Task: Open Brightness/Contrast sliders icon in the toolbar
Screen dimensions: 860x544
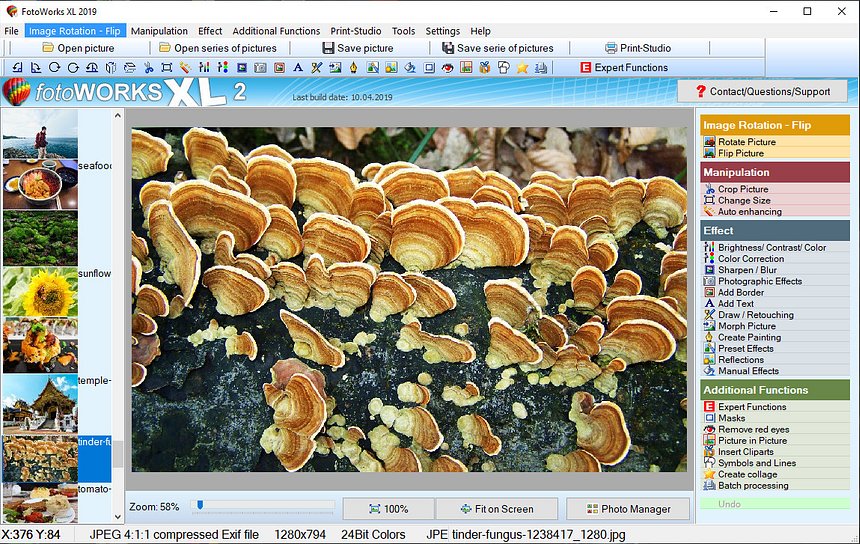Action: click(x=204, y=67)
